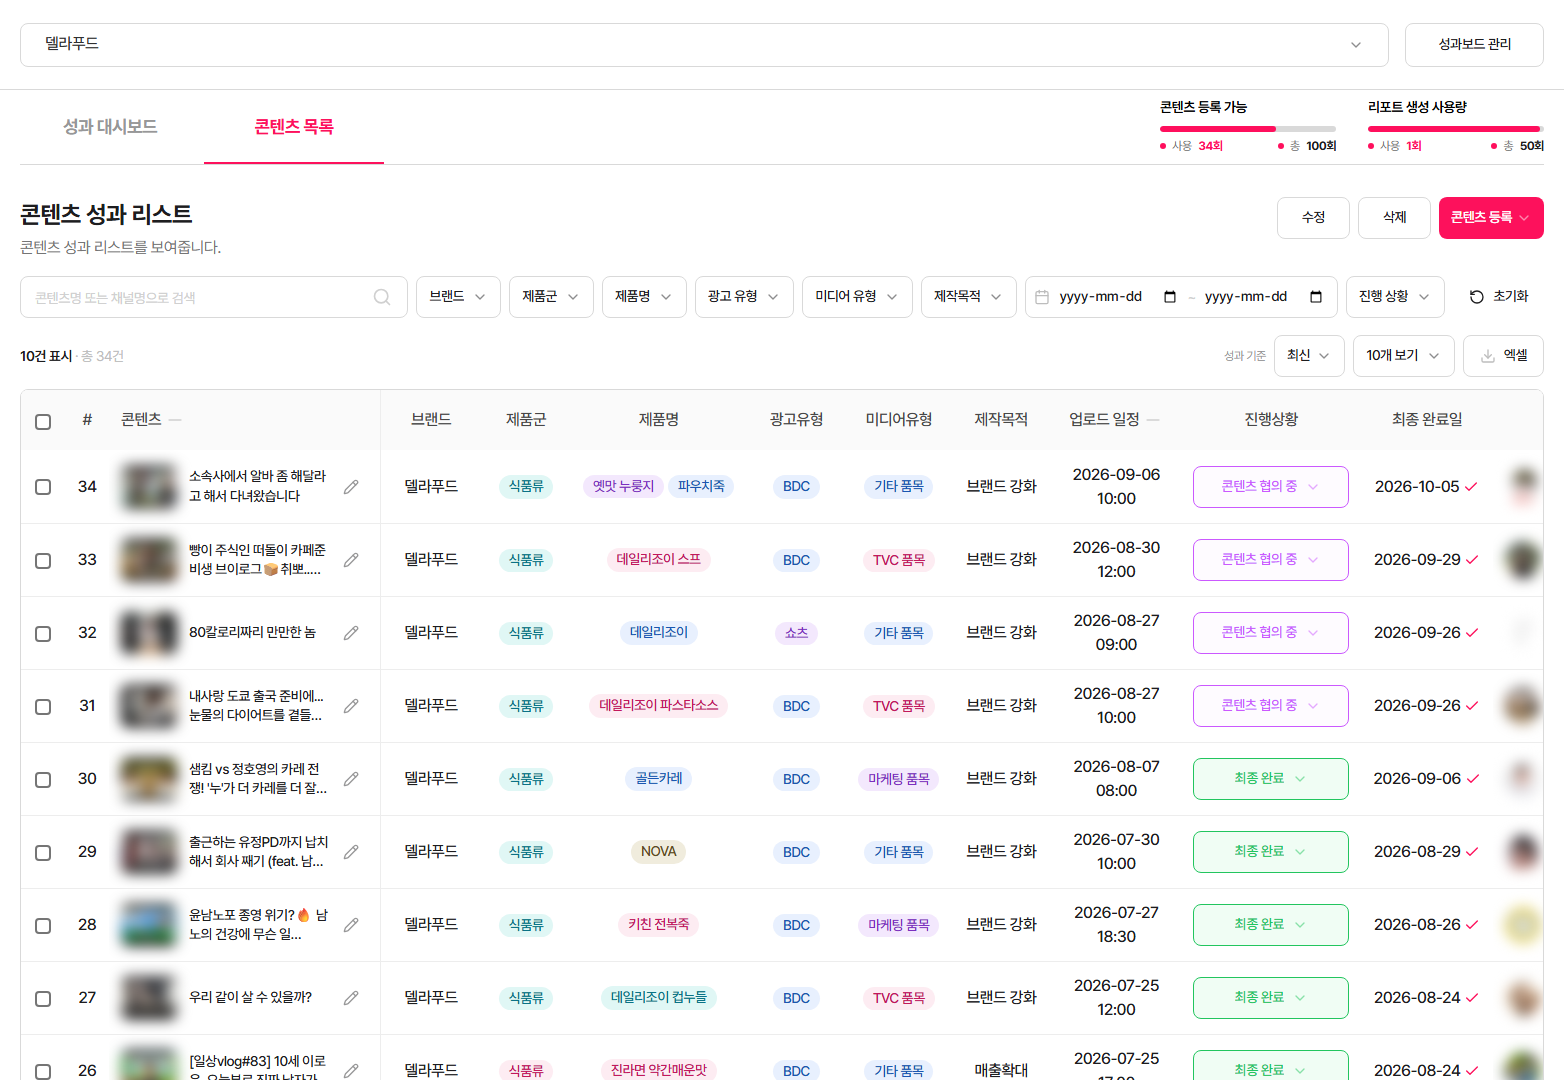Image resolution: width=1564 pixels, height=1080 pixels.
Task: Focus the content or channel search field
Action: tap(214, 297)
